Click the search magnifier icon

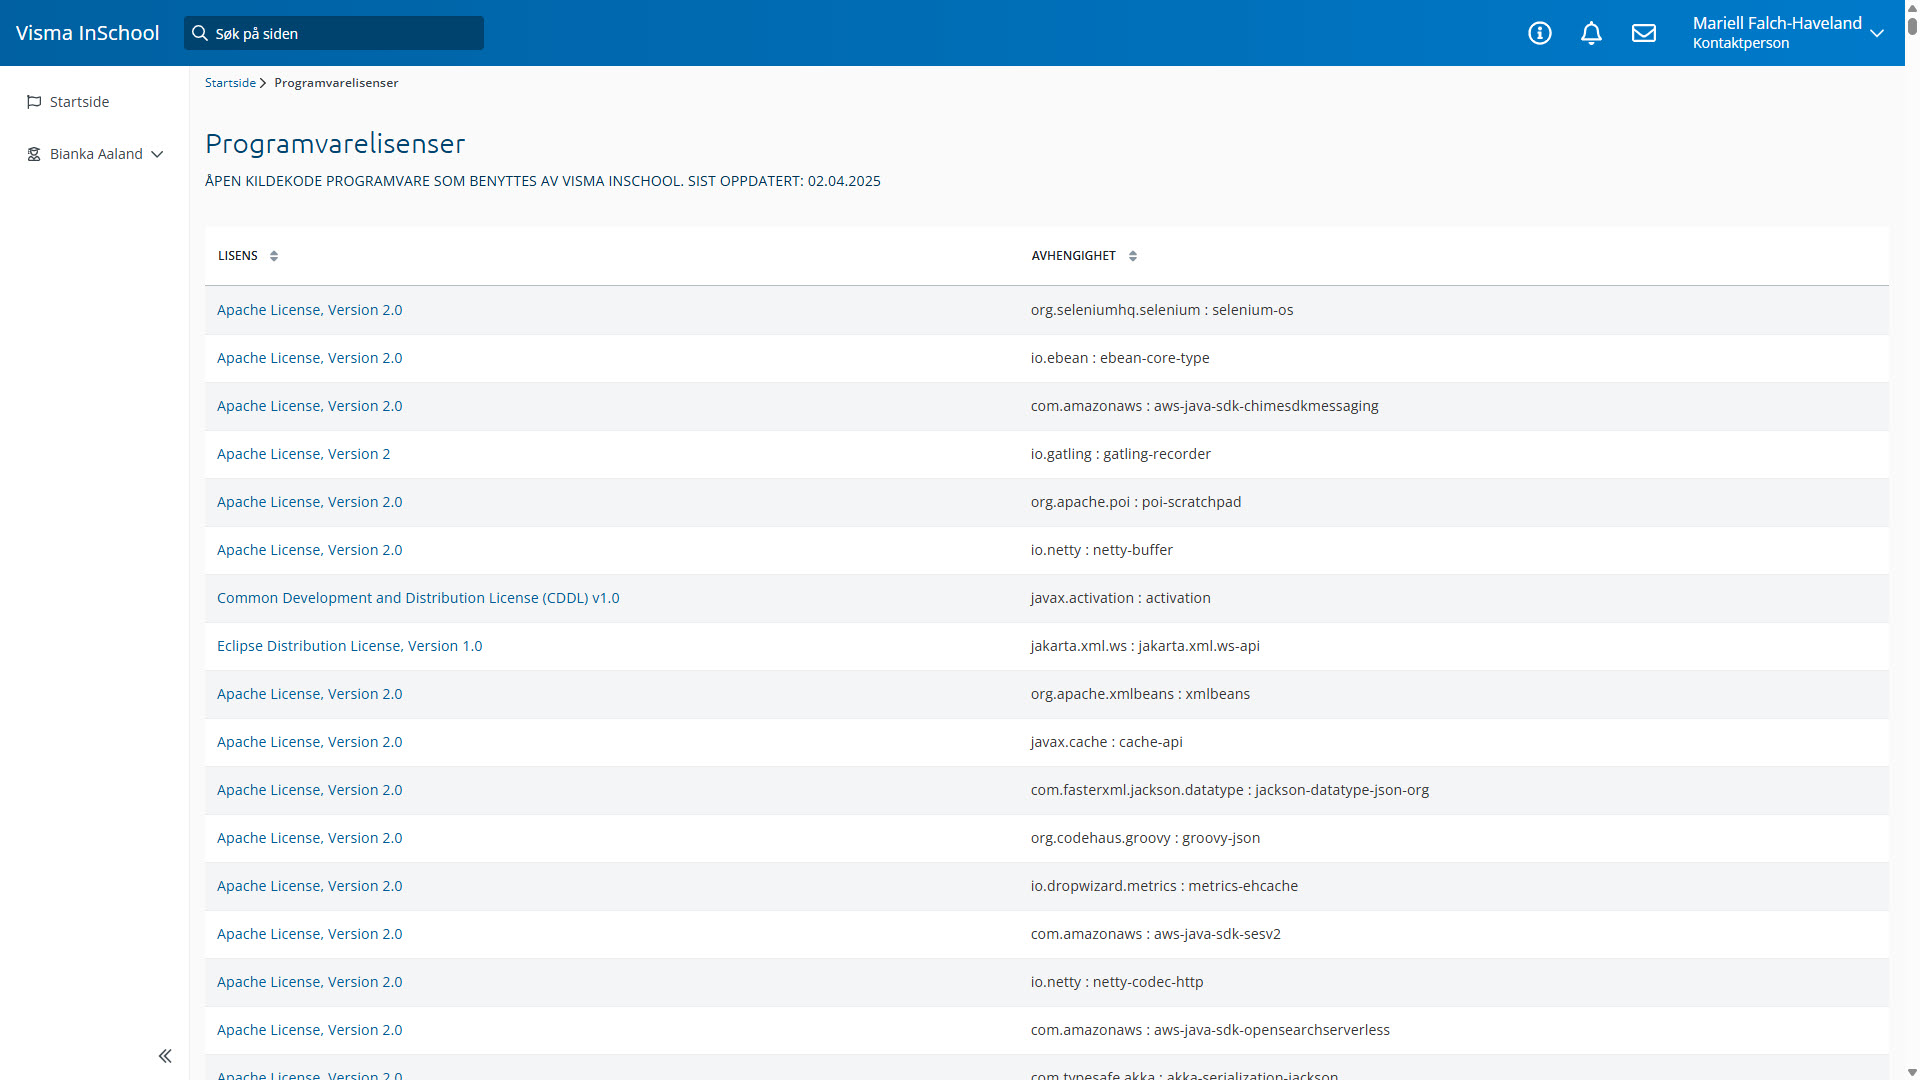coord(200,33)
